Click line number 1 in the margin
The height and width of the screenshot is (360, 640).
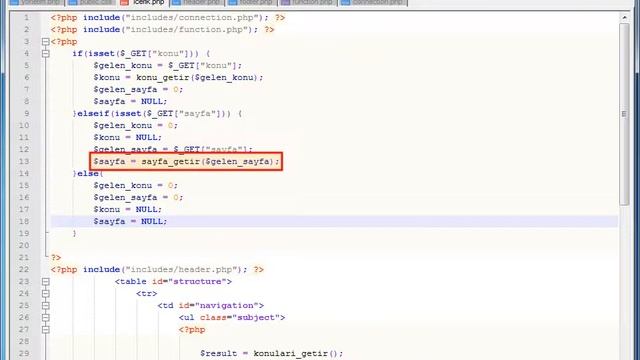(26, 18)
